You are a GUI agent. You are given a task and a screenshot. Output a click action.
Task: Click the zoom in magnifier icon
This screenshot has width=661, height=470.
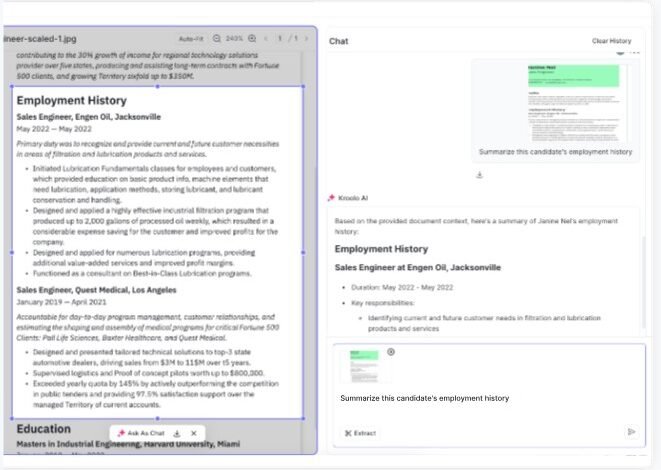click(x=252, y=38)
